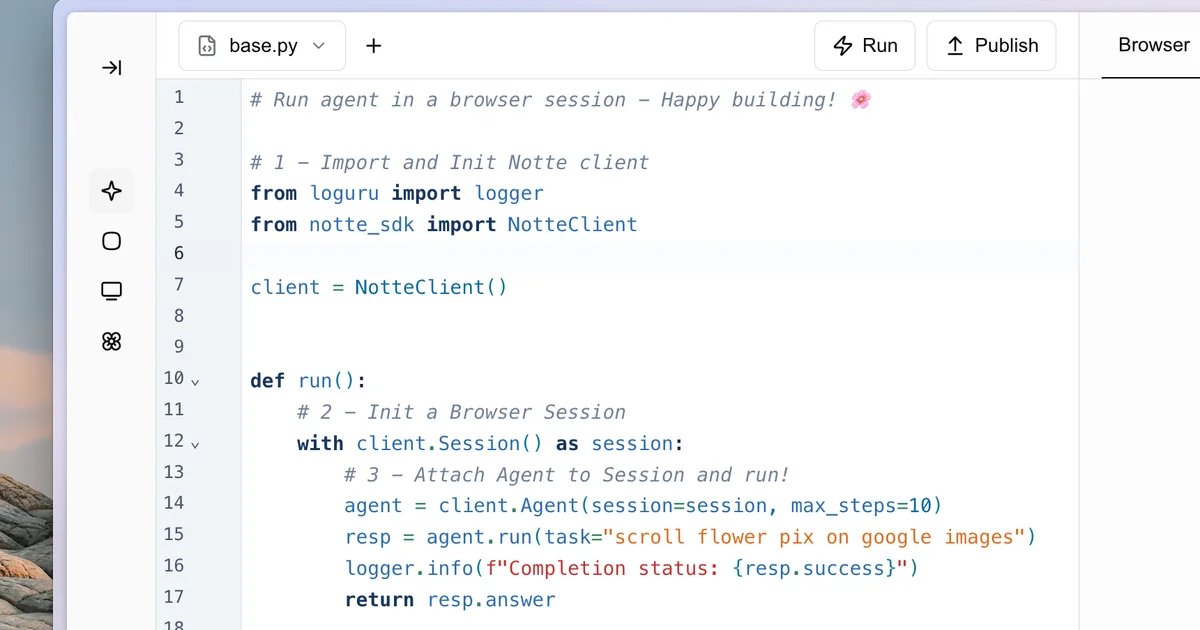This screenshot has width=1200, height=630.
Task: Collapse the def run() fold arrow
Action: click(x=195, y=381)
